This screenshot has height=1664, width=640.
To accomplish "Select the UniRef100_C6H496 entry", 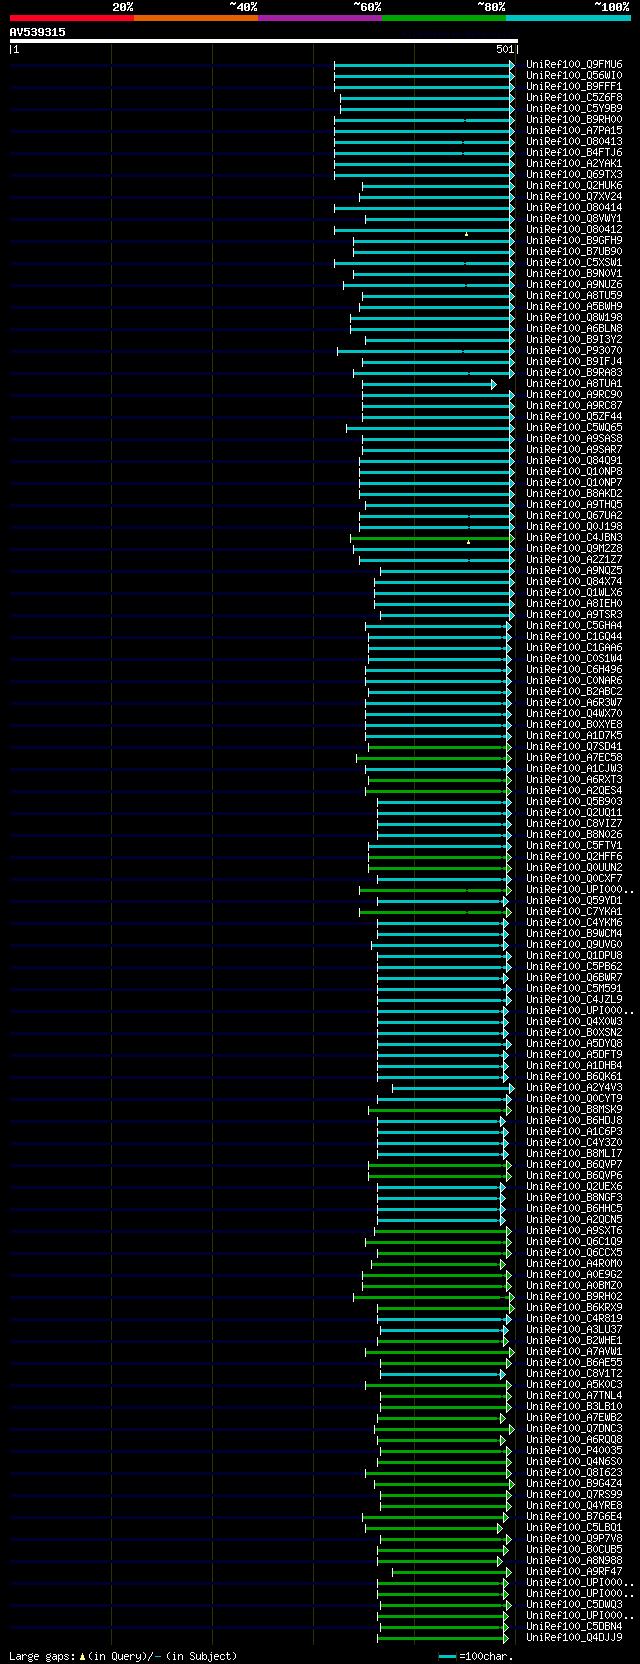I will (x=574, y=669).
